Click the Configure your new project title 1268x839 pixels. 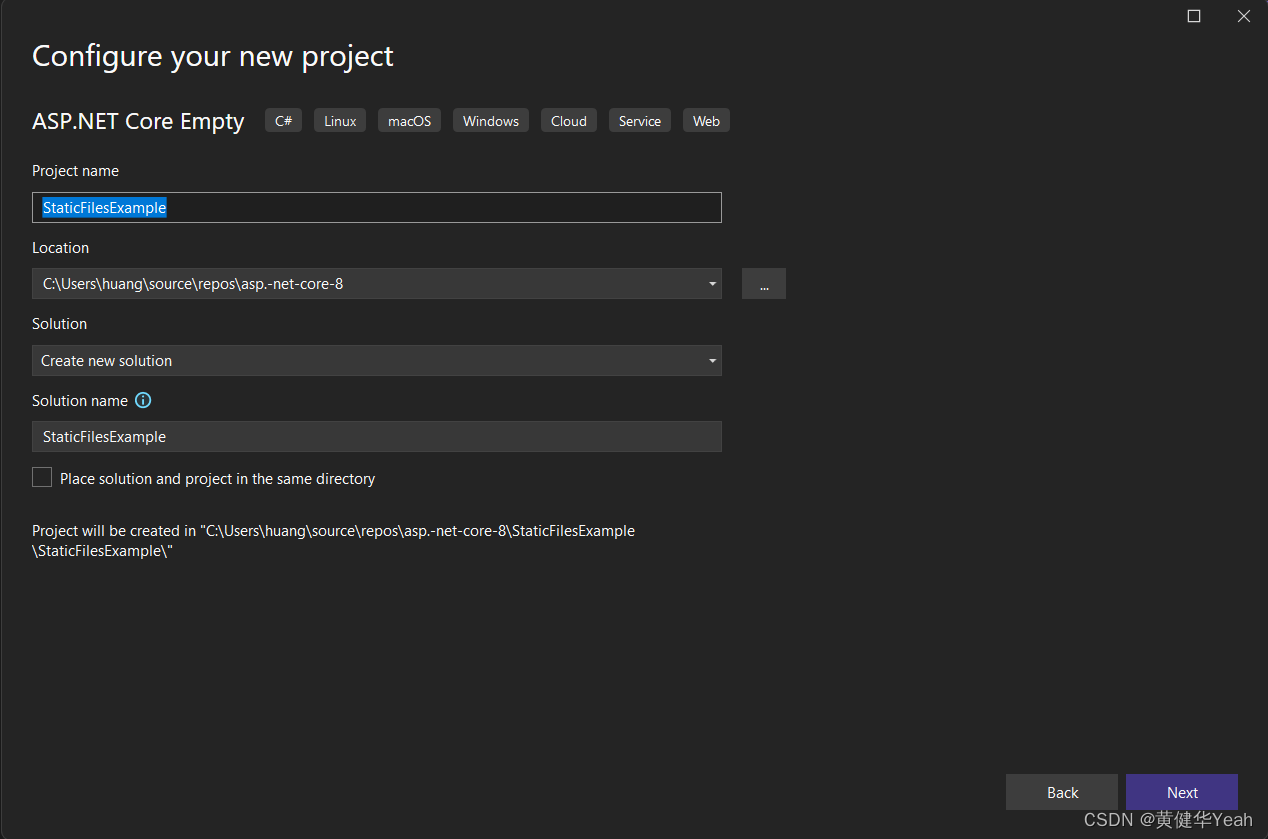212,56
